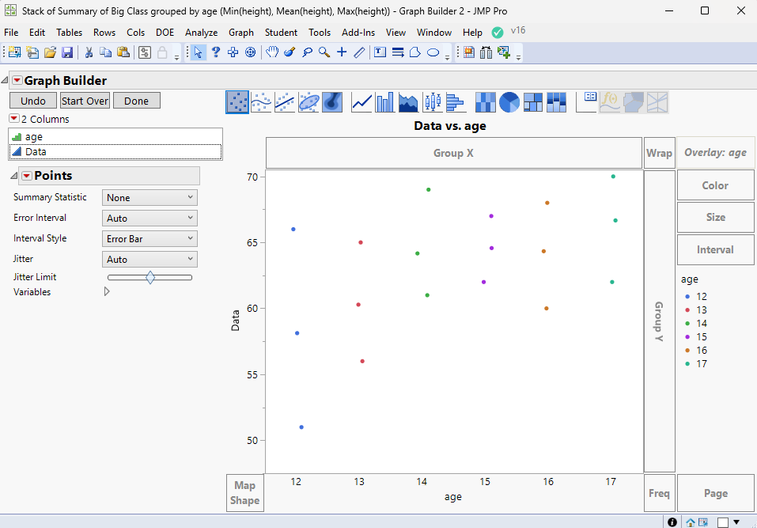This screenshot has width=757, height=528.
Task: Click the Wrap drop zone
Action: point(659,153)
